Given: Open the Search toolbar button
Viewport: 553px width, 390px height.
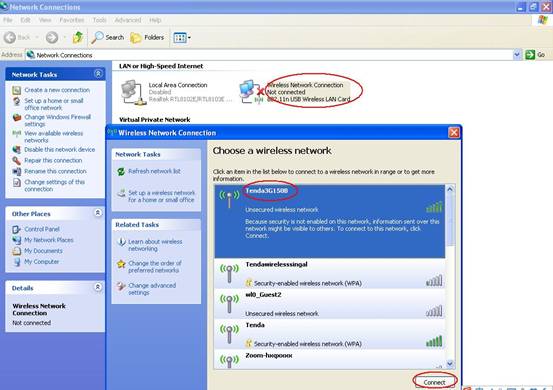Looking at the screenshot, I should click(108, 37).
